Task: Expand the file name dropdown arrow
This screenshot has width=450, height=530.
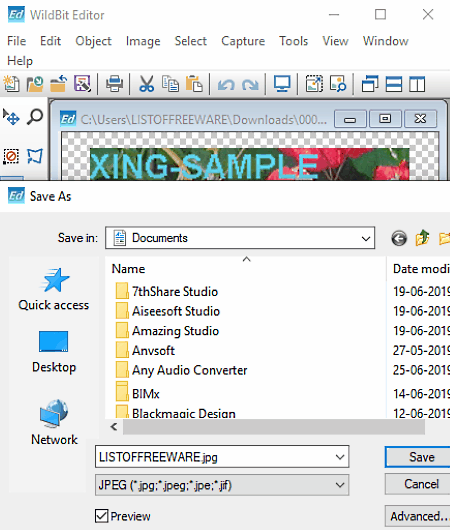Action: [x=340, y=457]
